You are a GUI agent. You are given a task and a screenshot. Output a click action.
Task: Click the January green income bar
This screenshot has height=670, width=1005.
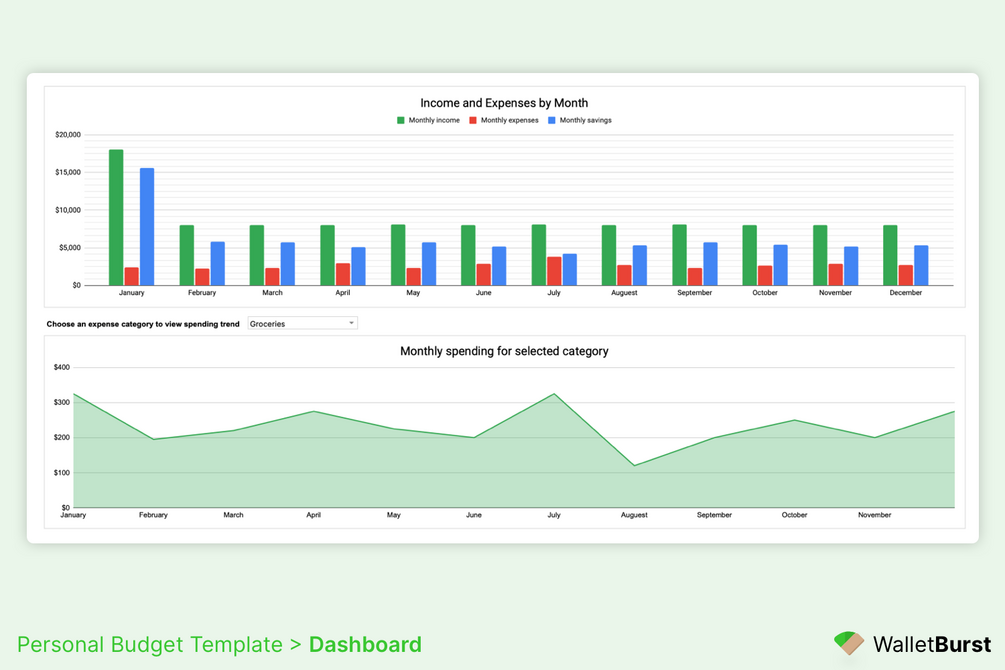116,217
